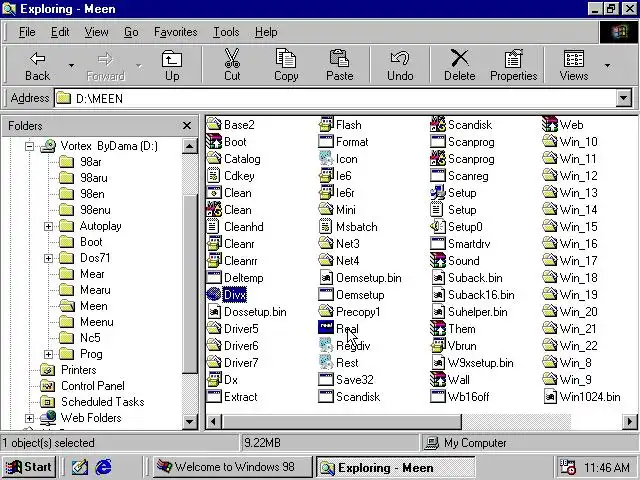Open Properties from the toolbar
This screenshot has height=480, width=640.
click(x=513, y=65)
